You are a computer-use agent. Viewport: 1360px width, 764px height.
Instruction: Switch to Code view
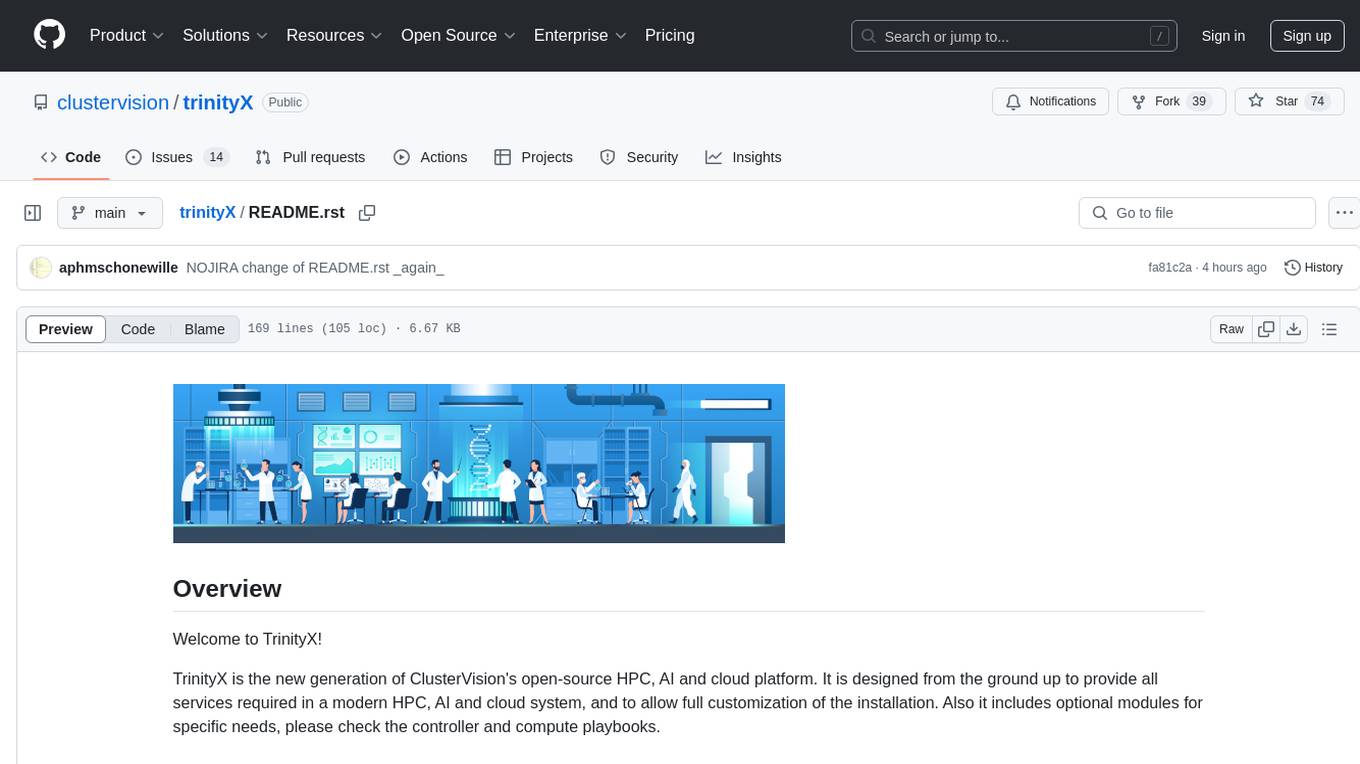coord(138,329)
